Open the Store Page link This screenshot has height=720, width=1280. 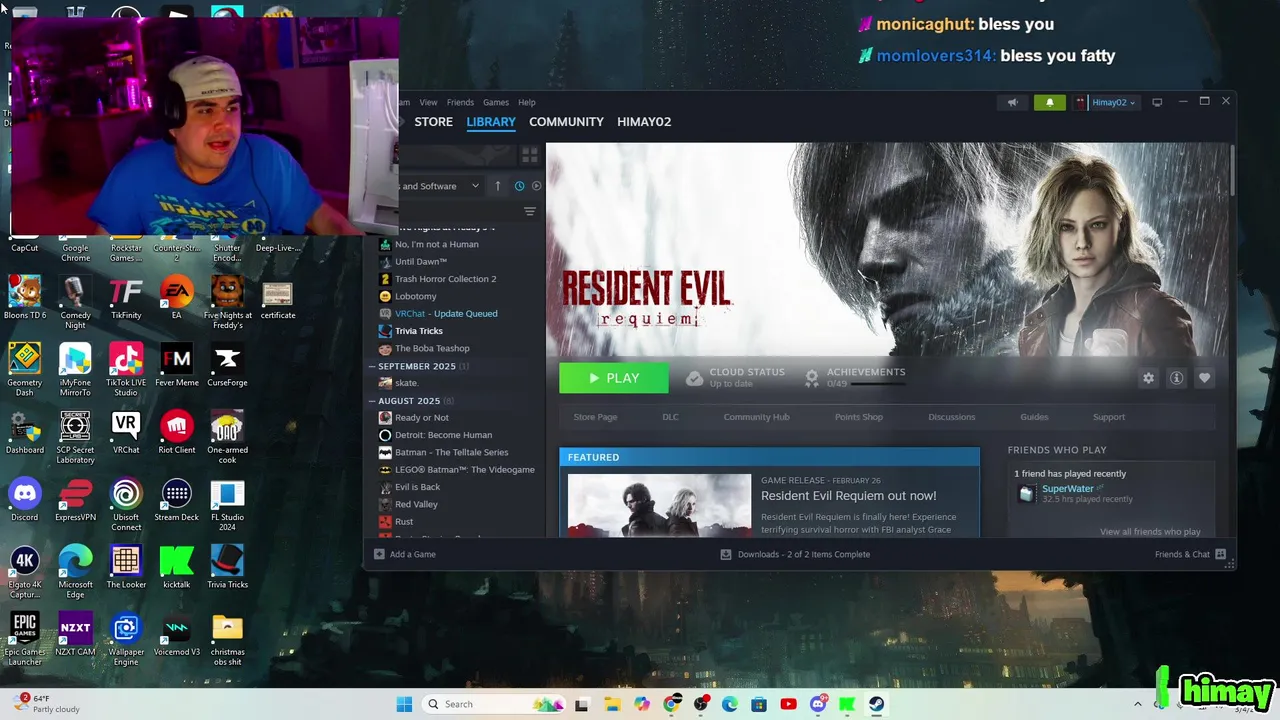595,417
